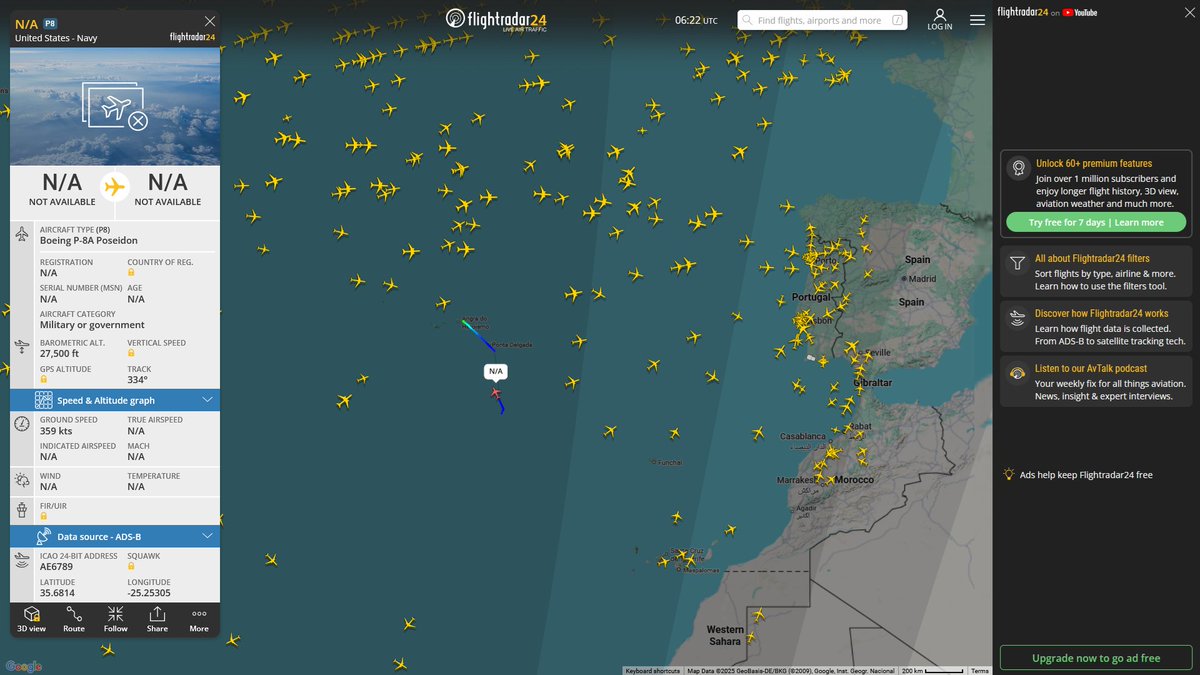
Task: Click the Speed & Altitude graph icon
Action: [44, 400]
